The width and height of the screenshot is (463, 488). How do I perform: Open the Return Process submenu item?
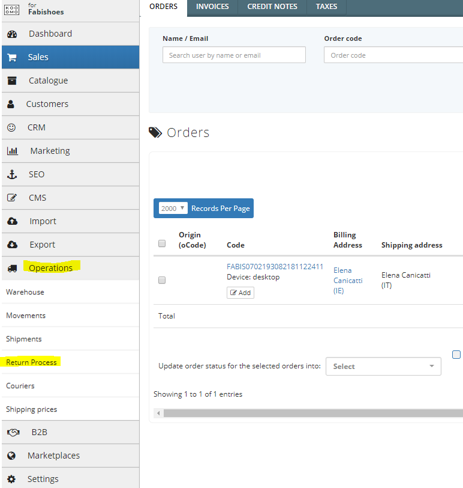(x=70, y=362)
